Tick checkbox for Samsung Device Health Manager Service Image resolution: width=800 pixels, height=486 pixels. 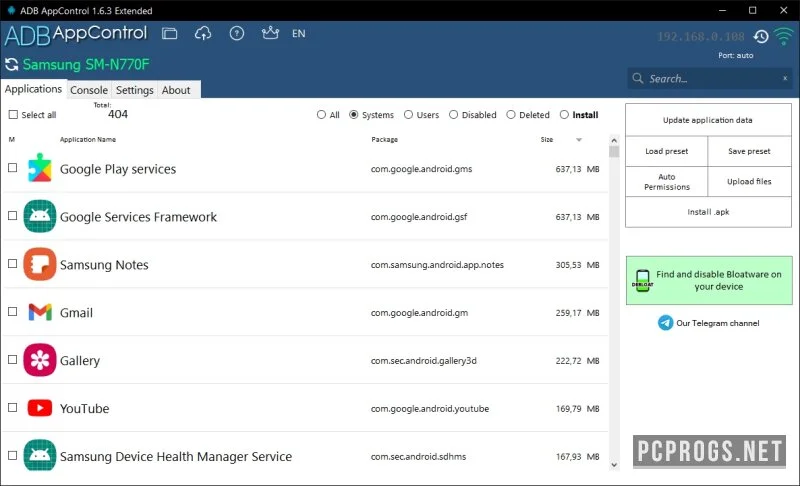click(x=13, y=455)
